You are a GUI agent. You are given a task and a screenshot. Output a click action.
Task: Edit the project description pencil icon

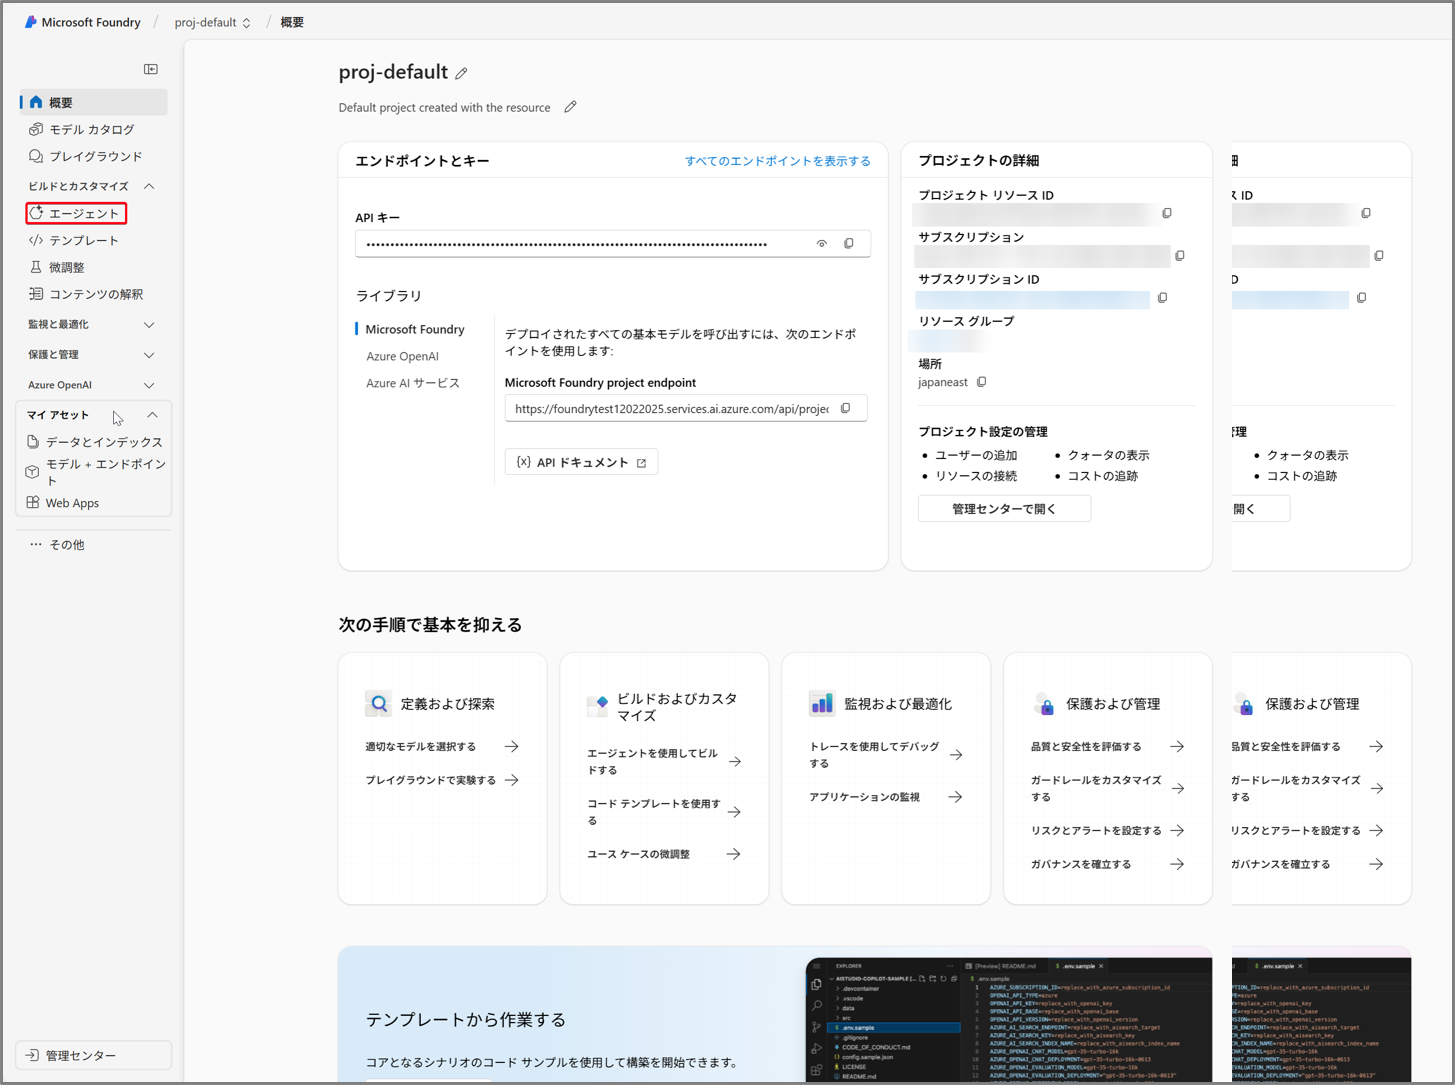(570, 107)
